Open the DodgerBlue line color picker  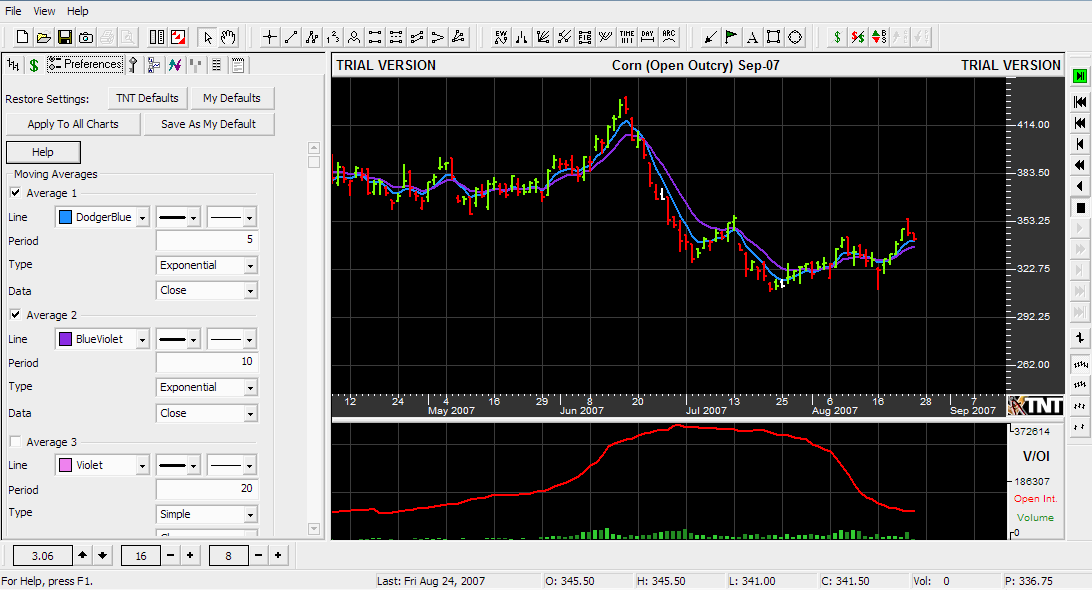pos(102,217)
